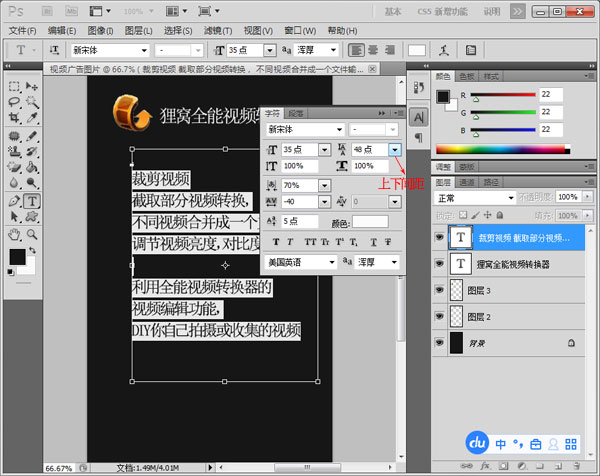Switch to the 通道 tab
Image resolution: width=600 pixels, height=476 pixels.
pos(466,182)
